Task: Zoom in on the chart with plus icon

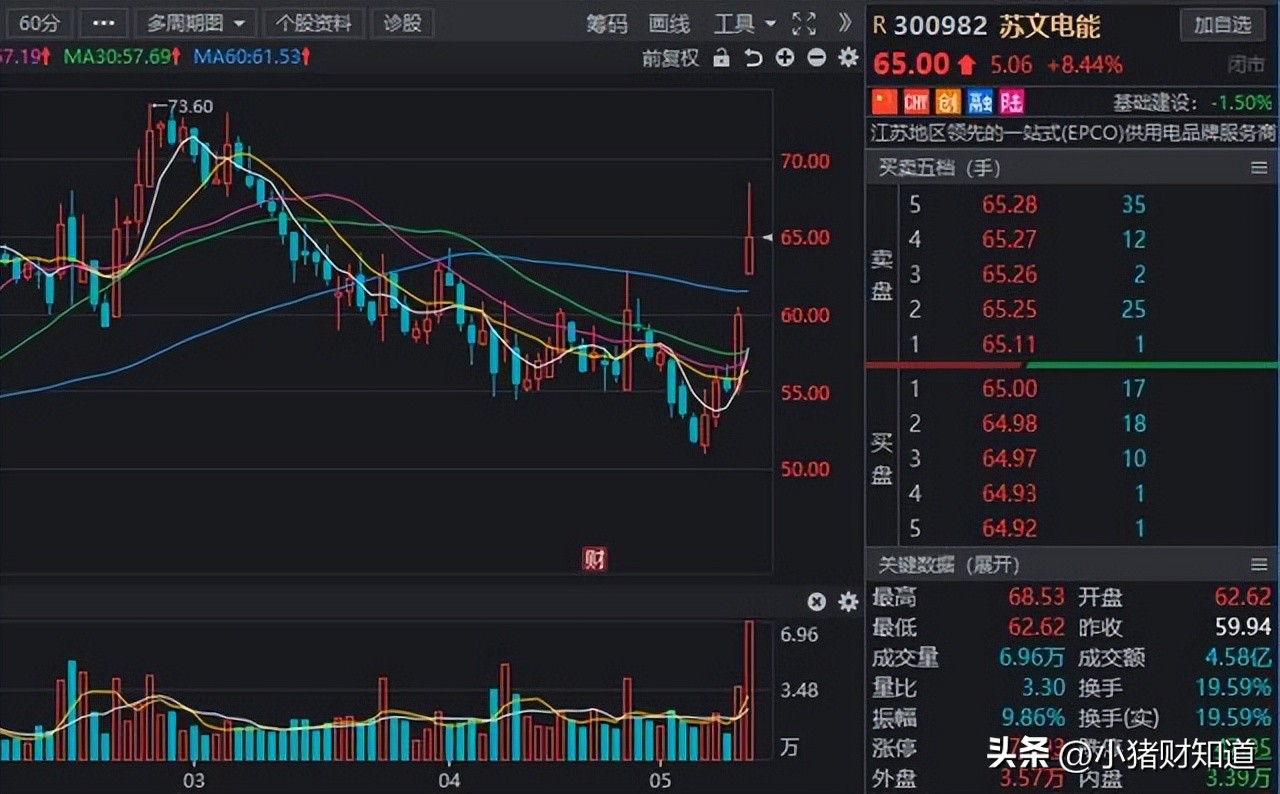Action: click(785, 58)
